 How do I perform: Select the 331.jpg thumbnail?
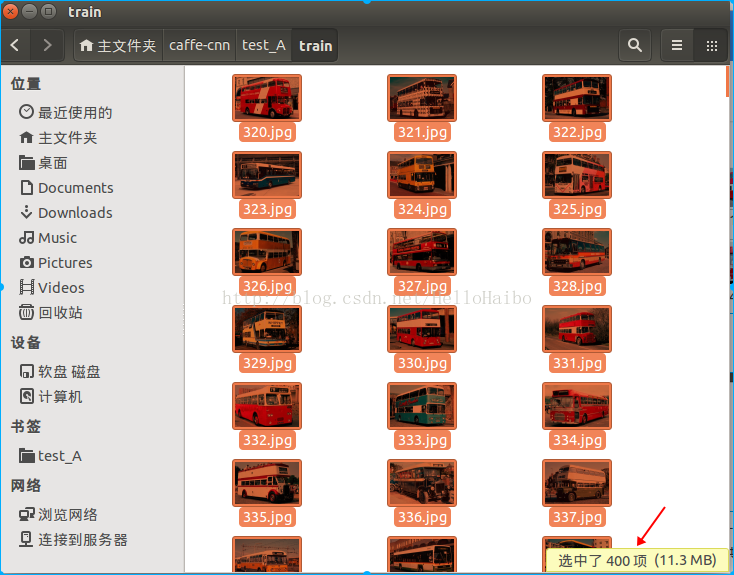pyautogui.click(x=577, y=329)
